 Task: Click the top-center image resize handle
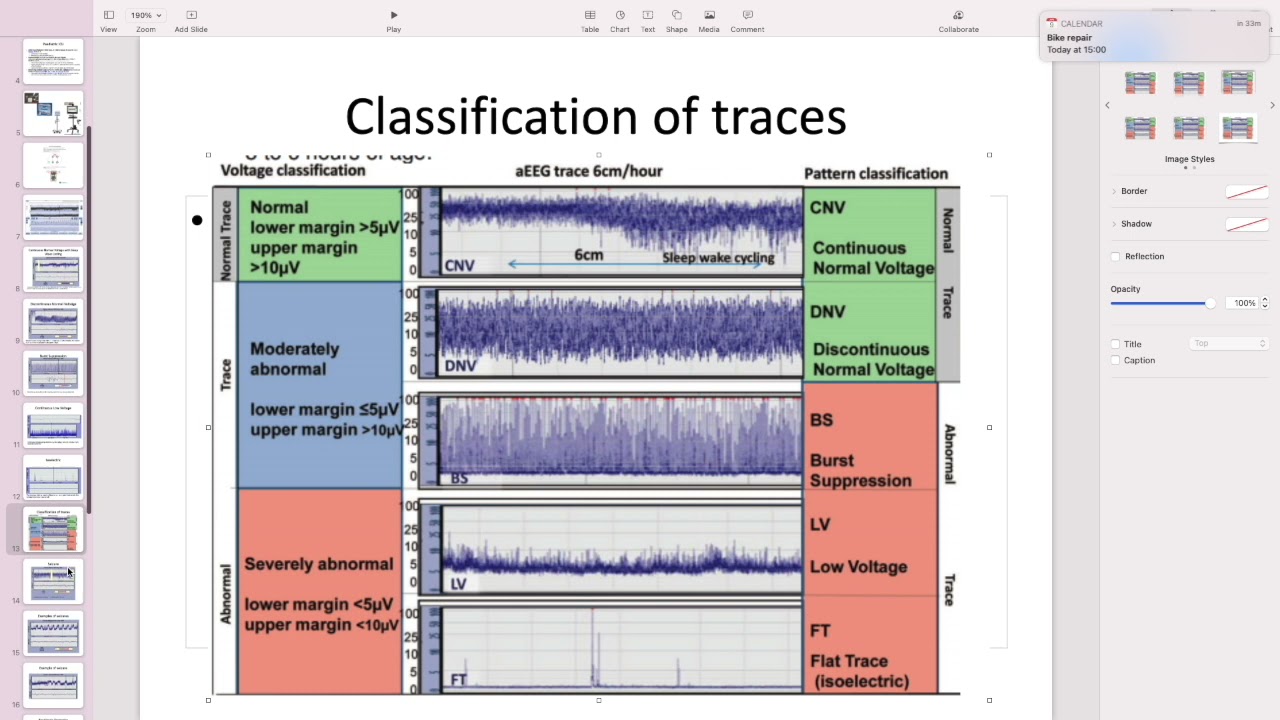(599, 155)
